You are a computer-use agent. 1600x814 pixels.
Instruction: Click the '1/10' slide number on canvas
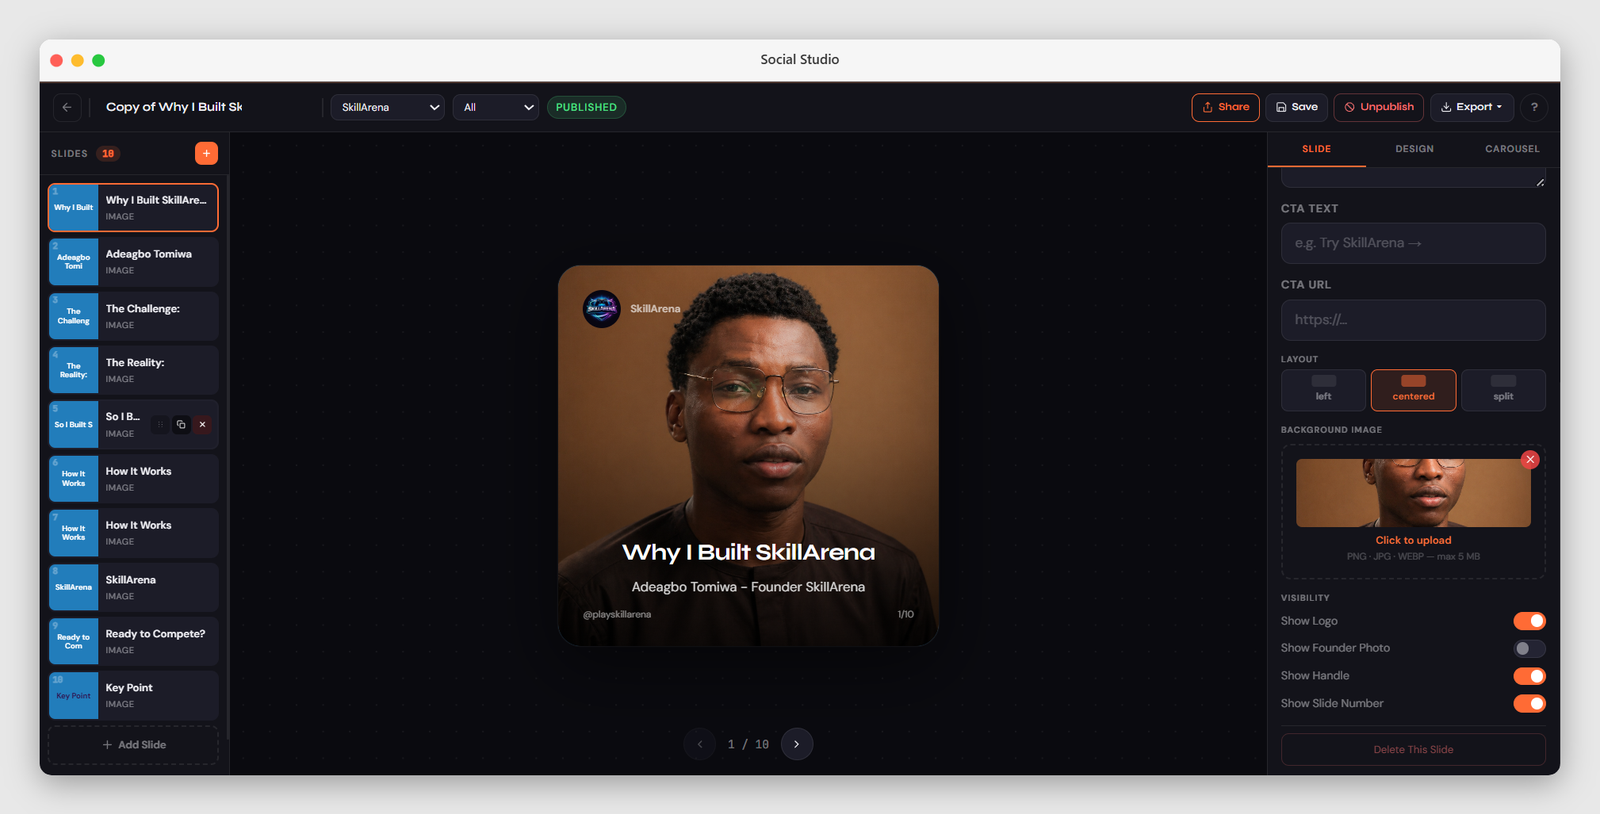coord(905,614)
